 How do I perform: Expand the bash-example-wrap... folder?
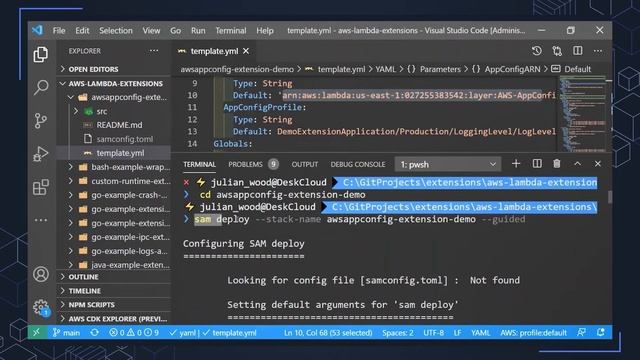[113, 167]
